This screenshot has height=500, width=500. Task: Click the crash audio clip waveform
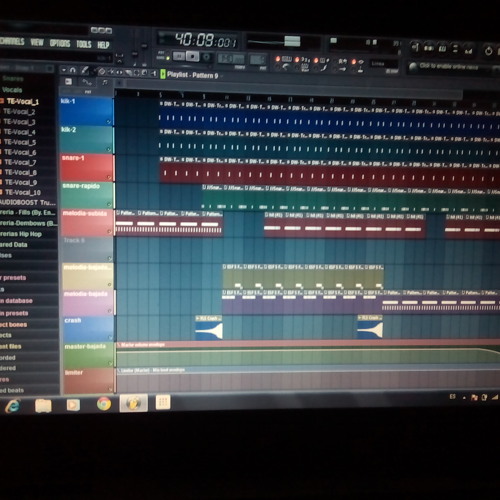[x=209, y=330]
